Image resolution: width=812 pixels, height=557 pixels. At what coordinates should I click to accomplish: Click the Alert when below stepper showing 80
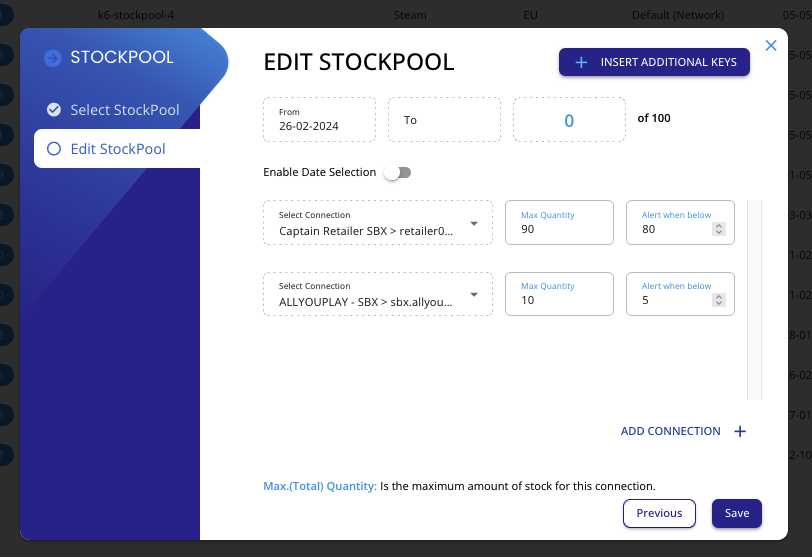tap(719, 229)
